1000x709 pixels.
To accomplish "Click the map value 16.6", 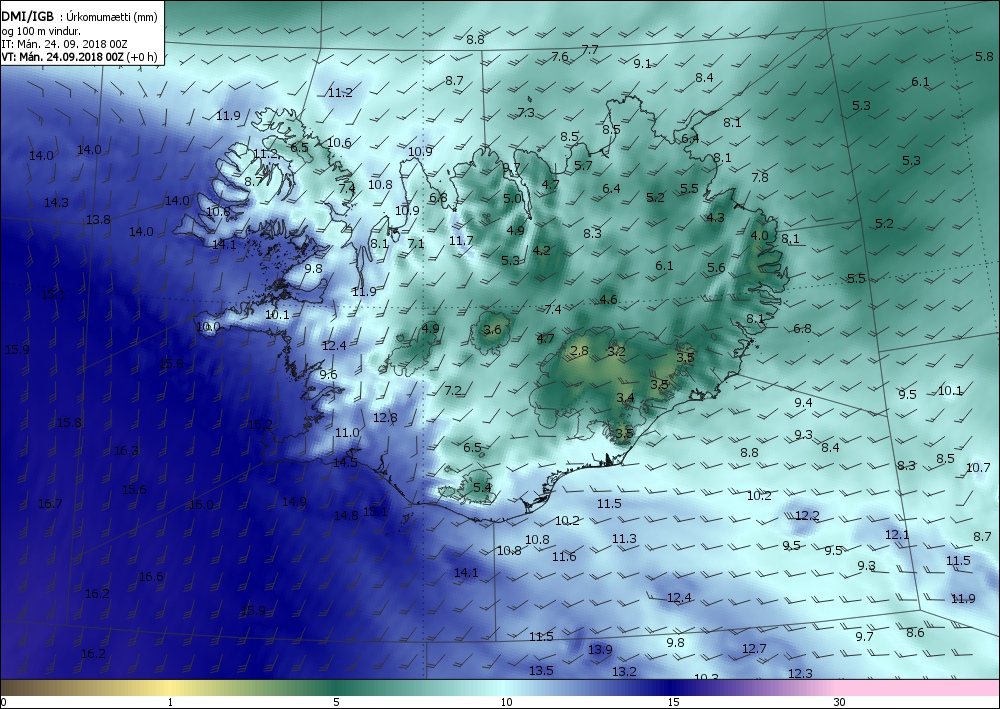I will point(151,577).
